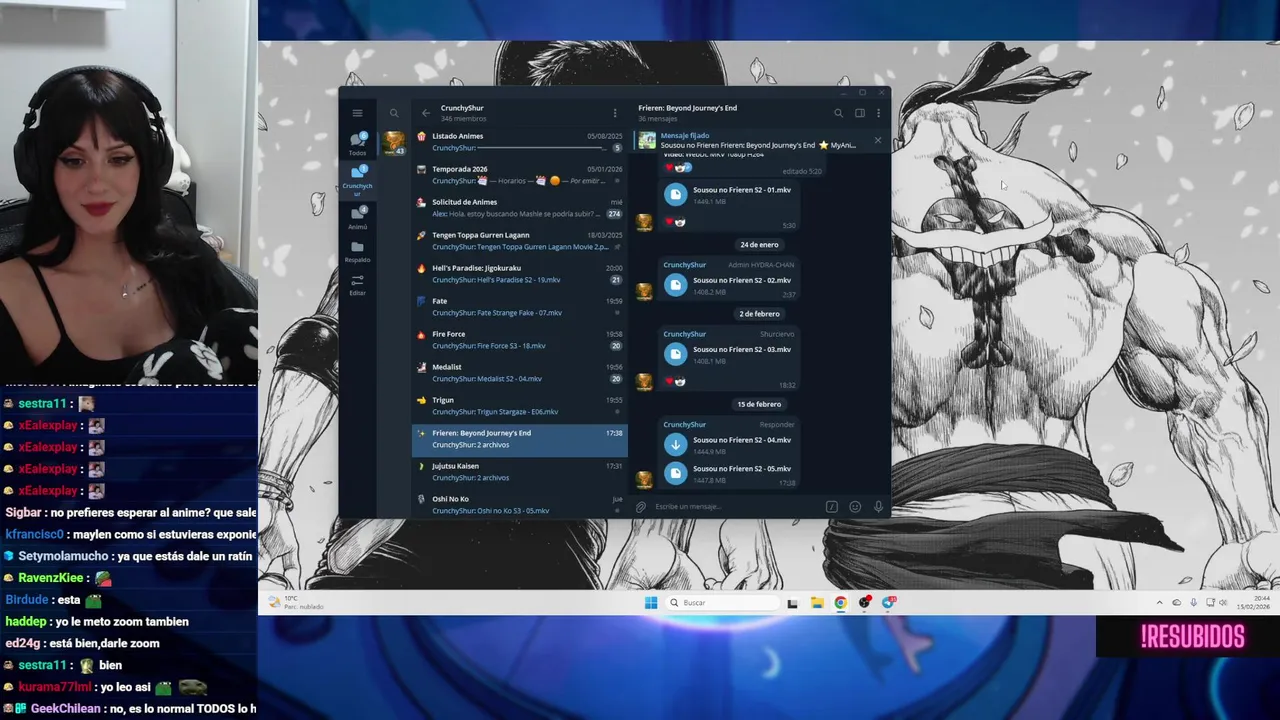
Task: Open Task View from the taskbar
Action: (792, 602)
